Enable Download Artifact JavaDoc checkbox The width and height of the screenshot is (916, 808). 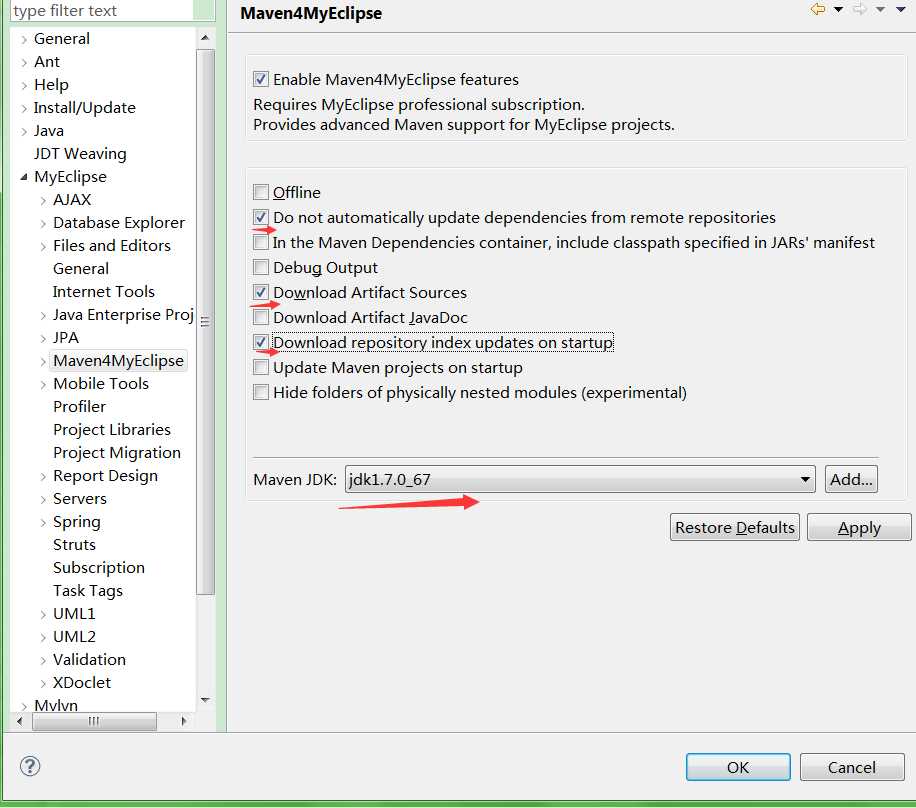pos(261,317)
